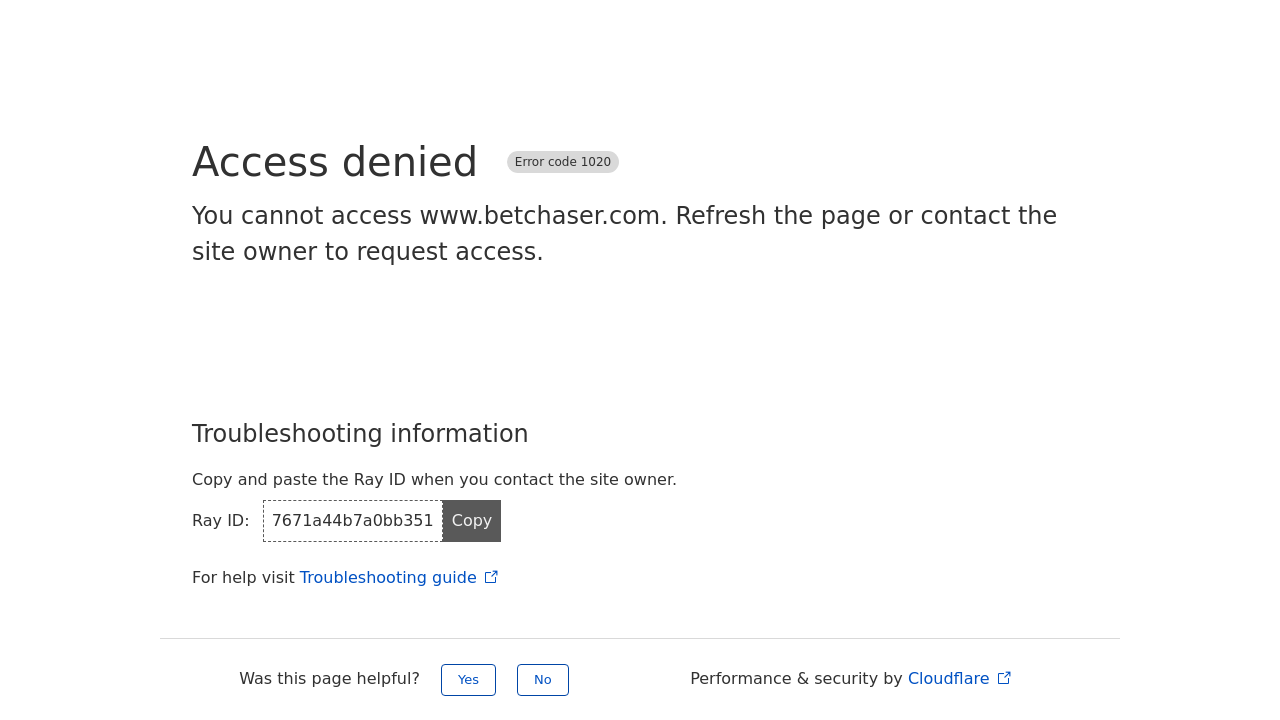Copy the Ray ID with the Copy button
The height and width of the screenshot is (720, 1280).
point(472,521)
